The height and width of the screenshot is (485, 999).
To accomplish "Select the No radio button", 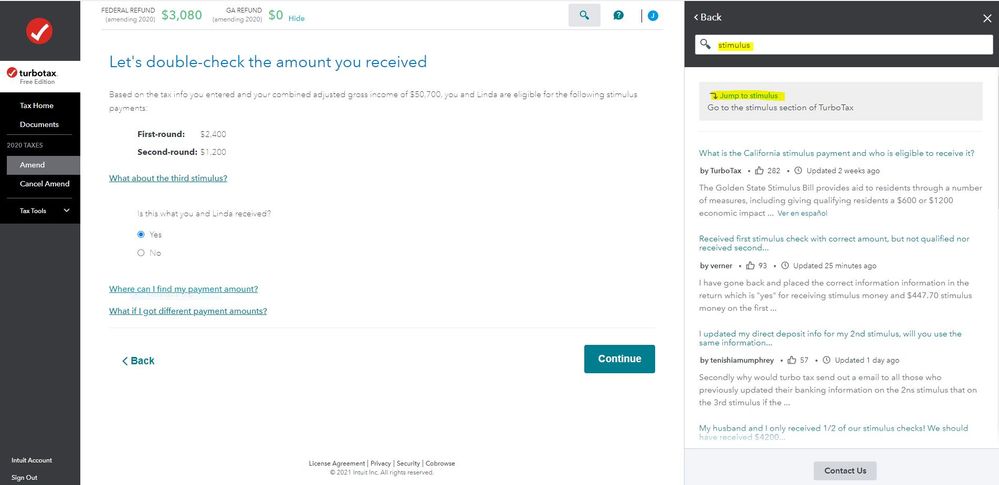I will (x=141, y=253).
